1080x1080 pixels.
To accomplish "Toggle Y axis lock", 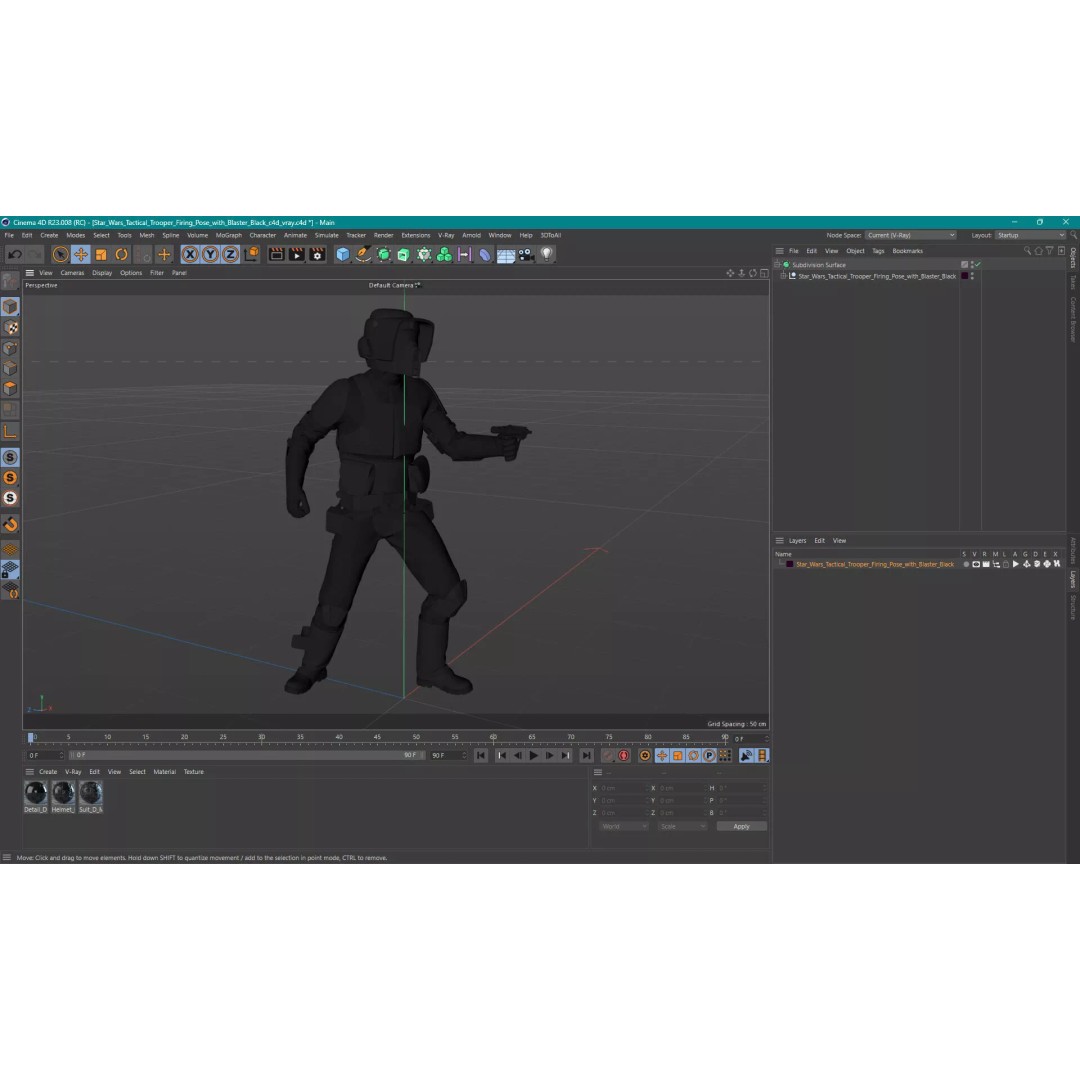I will [x=210, y=254].
